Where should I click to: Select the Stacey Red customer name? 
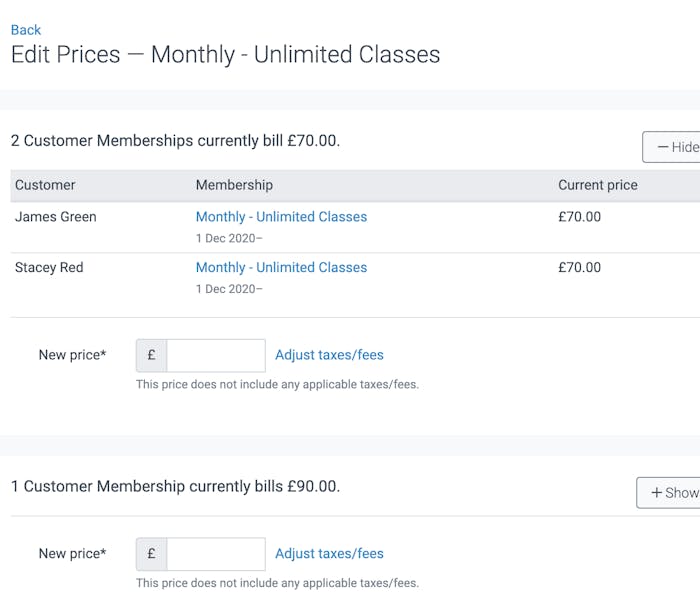(x=49, y=268)
